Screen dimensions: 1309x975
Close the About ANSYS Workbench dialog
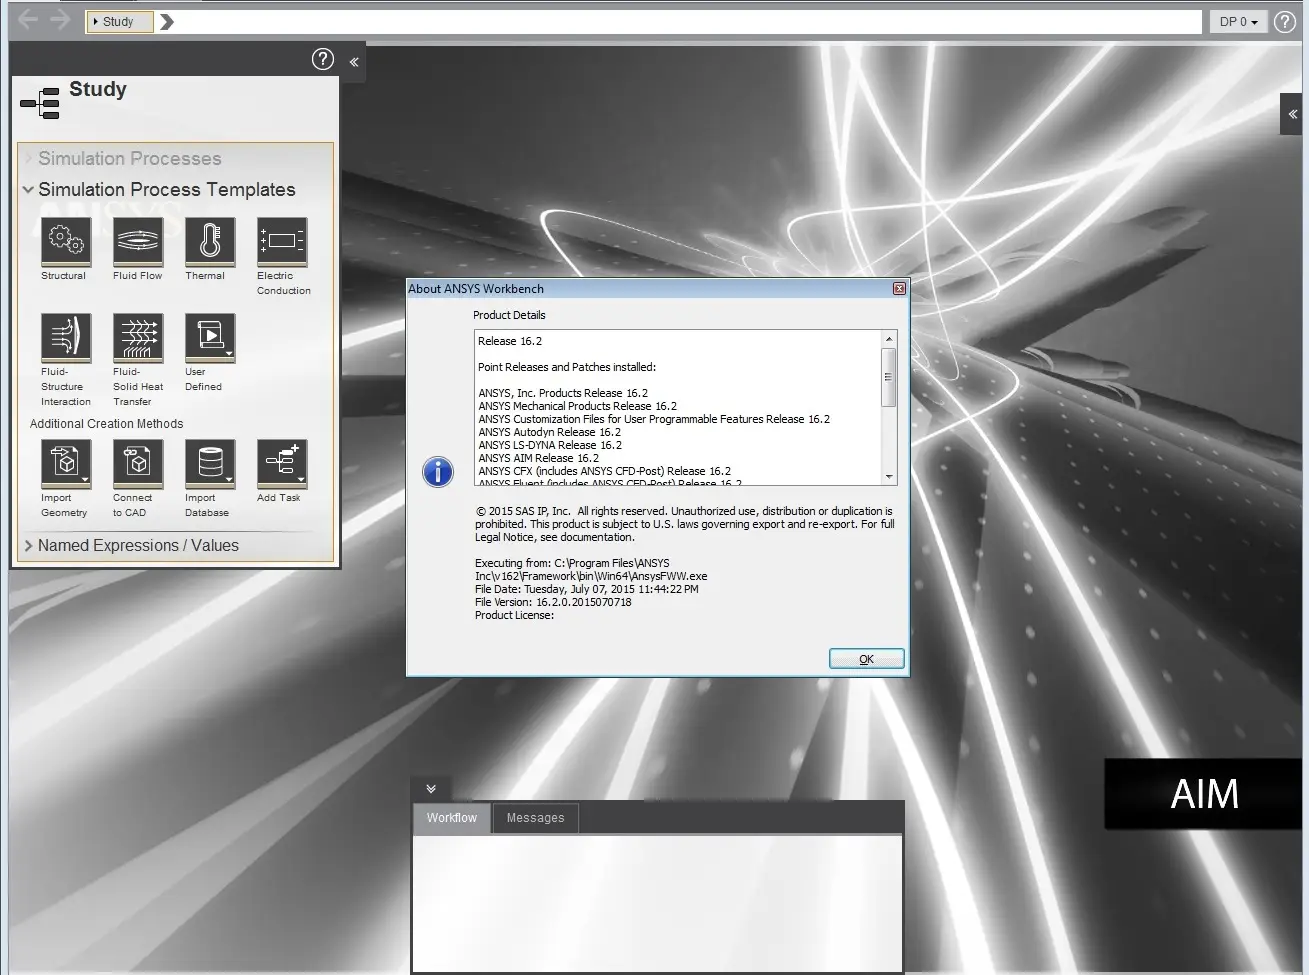click(899, 288)
